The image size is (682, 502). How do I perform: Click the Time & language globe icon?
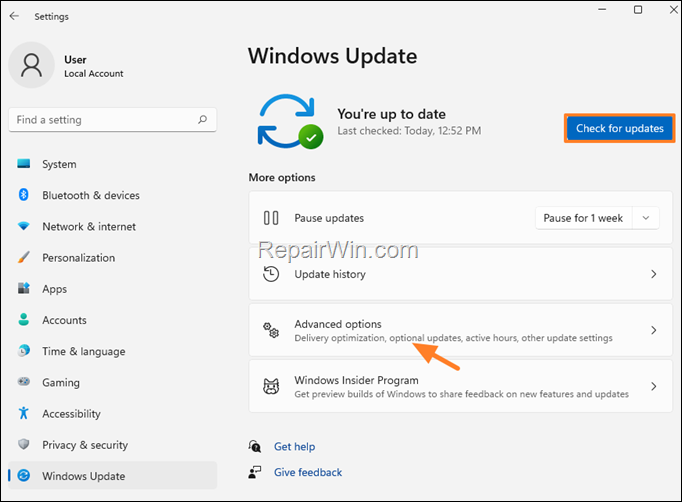point(23,351)
